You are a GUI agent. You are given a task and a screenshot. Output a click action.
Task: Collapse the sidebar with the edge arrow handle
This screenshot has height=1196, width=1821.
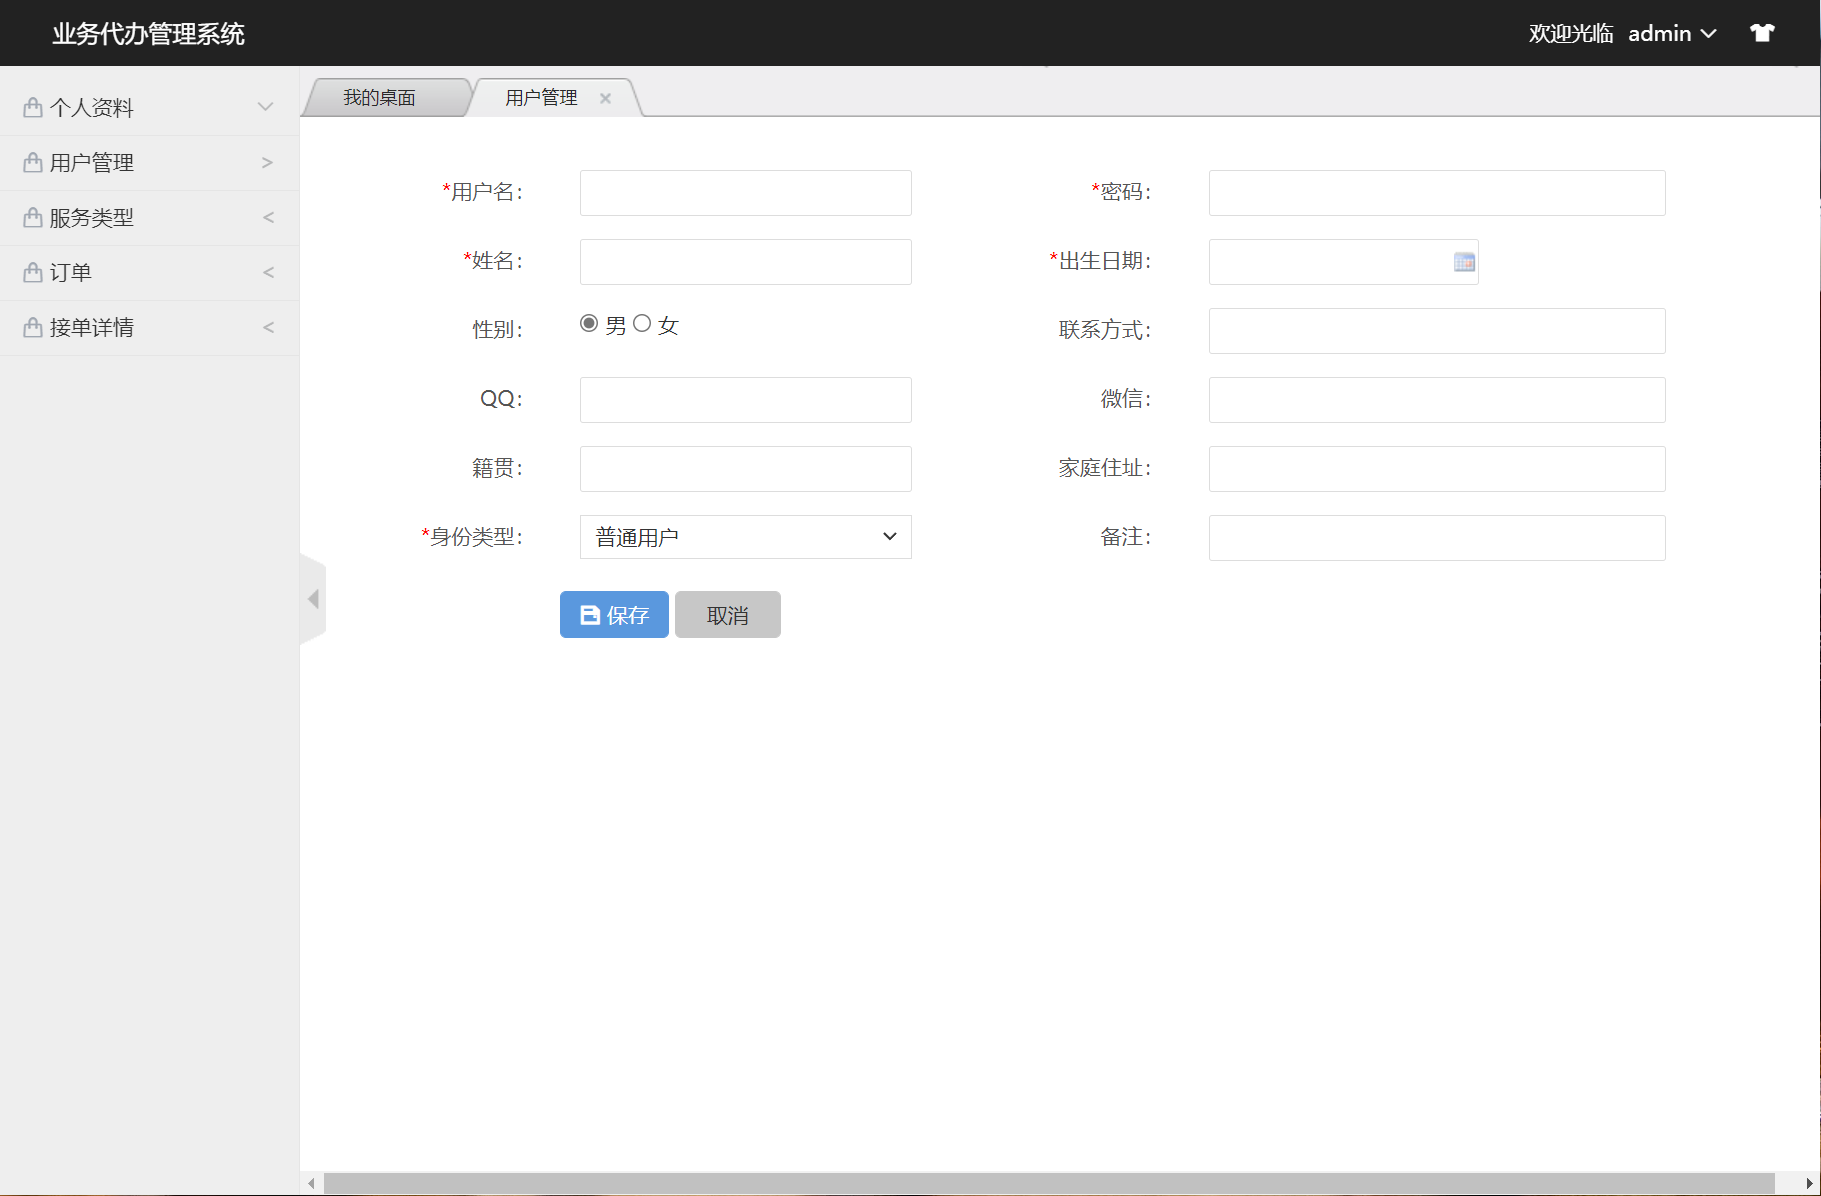click(x=313, y=598)
